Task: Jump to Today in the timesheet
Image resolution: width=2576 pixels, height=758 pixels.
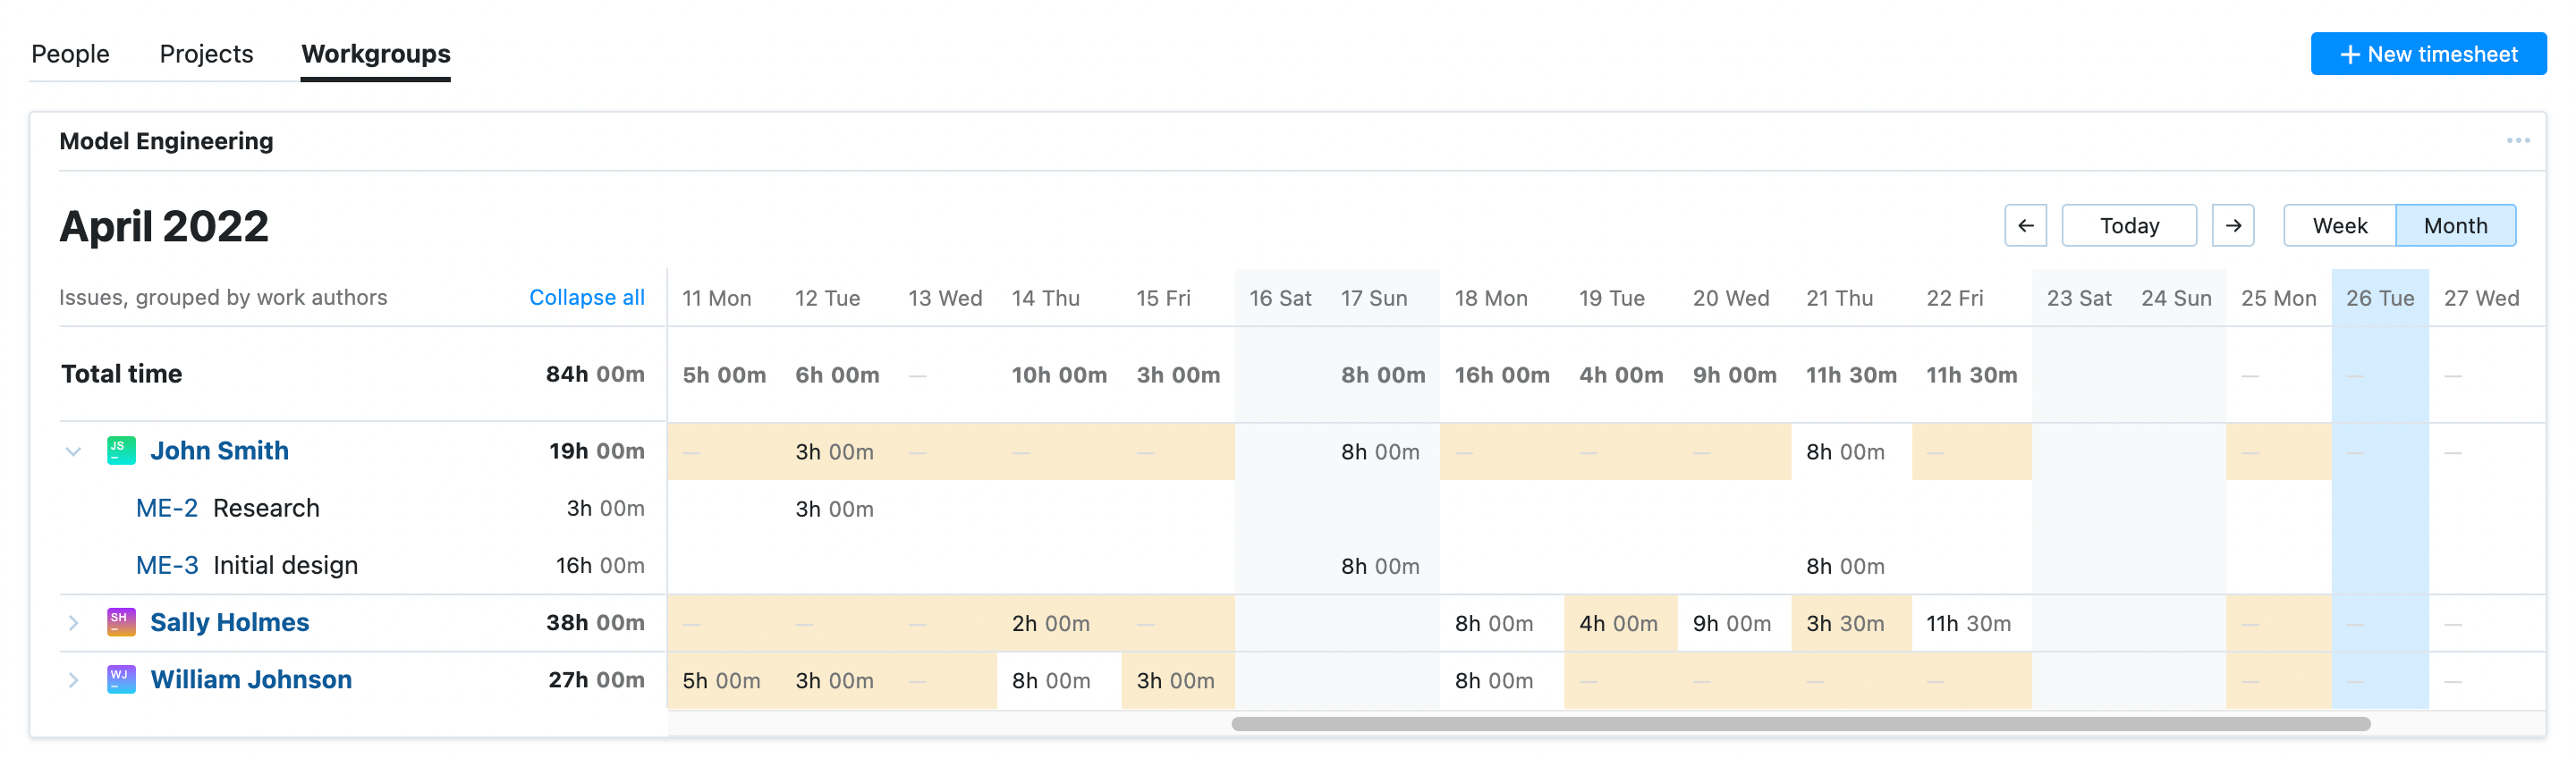Action: pos(2128,225)
